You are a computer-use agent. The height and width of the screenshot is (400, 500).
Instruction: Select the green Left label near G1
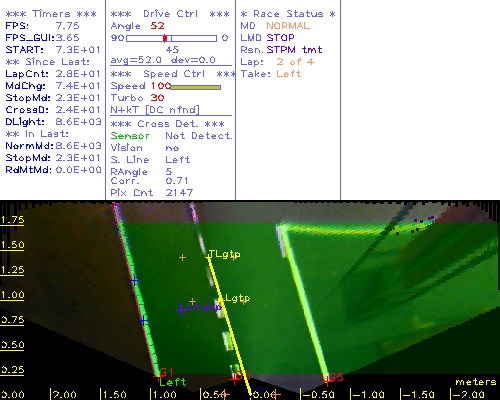173,382
